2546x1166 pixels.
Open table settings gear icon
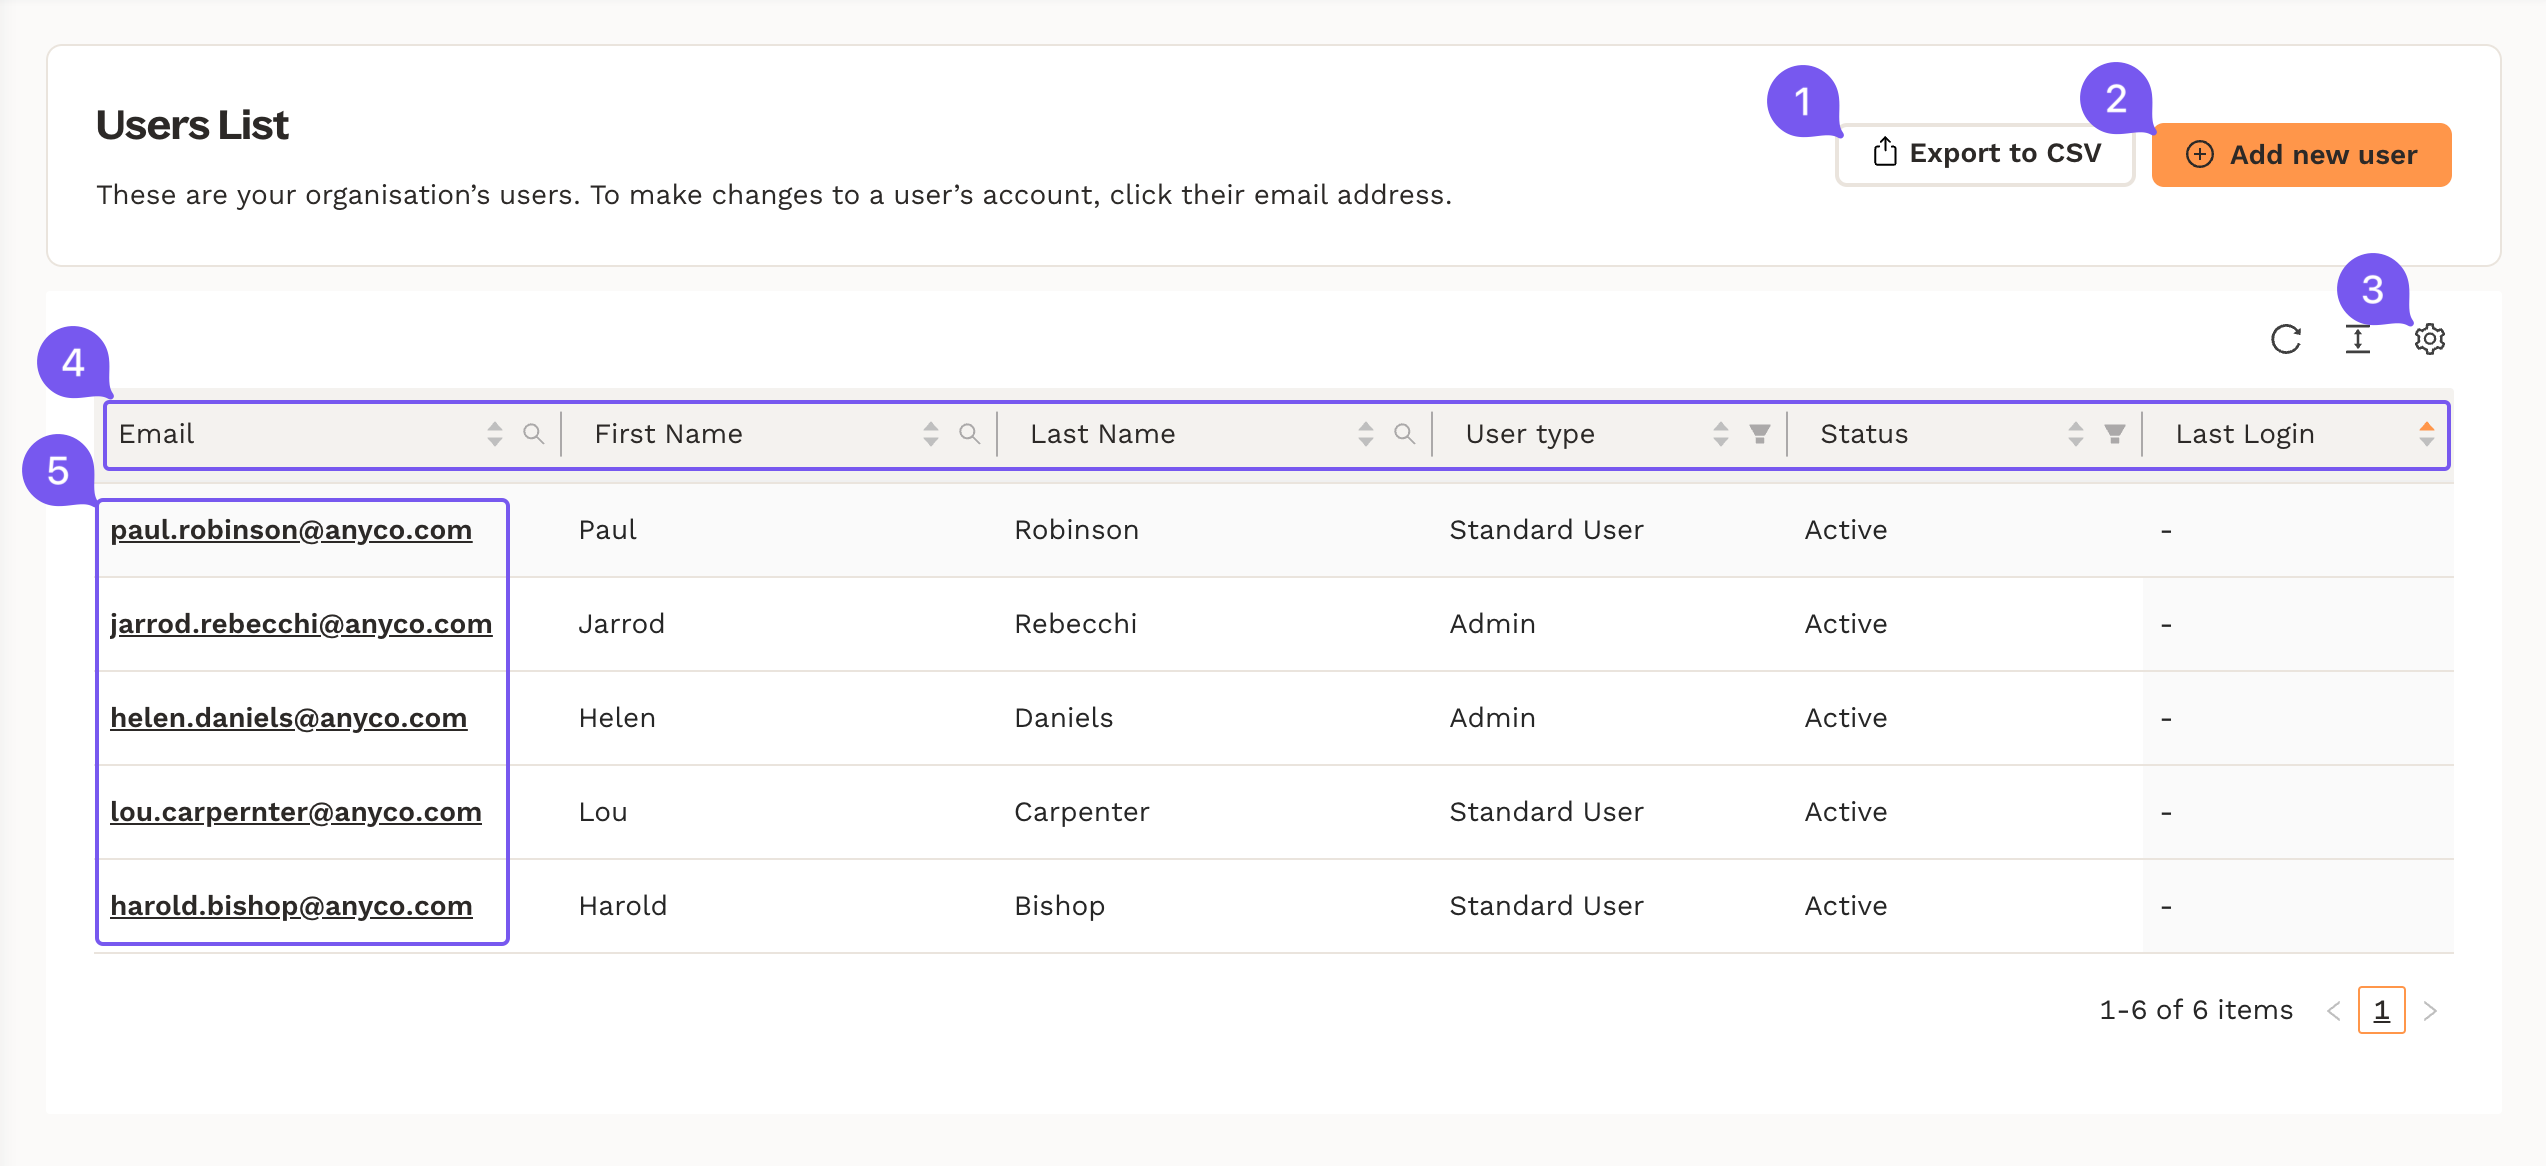pyautogui.click(x=2429, y=340)
